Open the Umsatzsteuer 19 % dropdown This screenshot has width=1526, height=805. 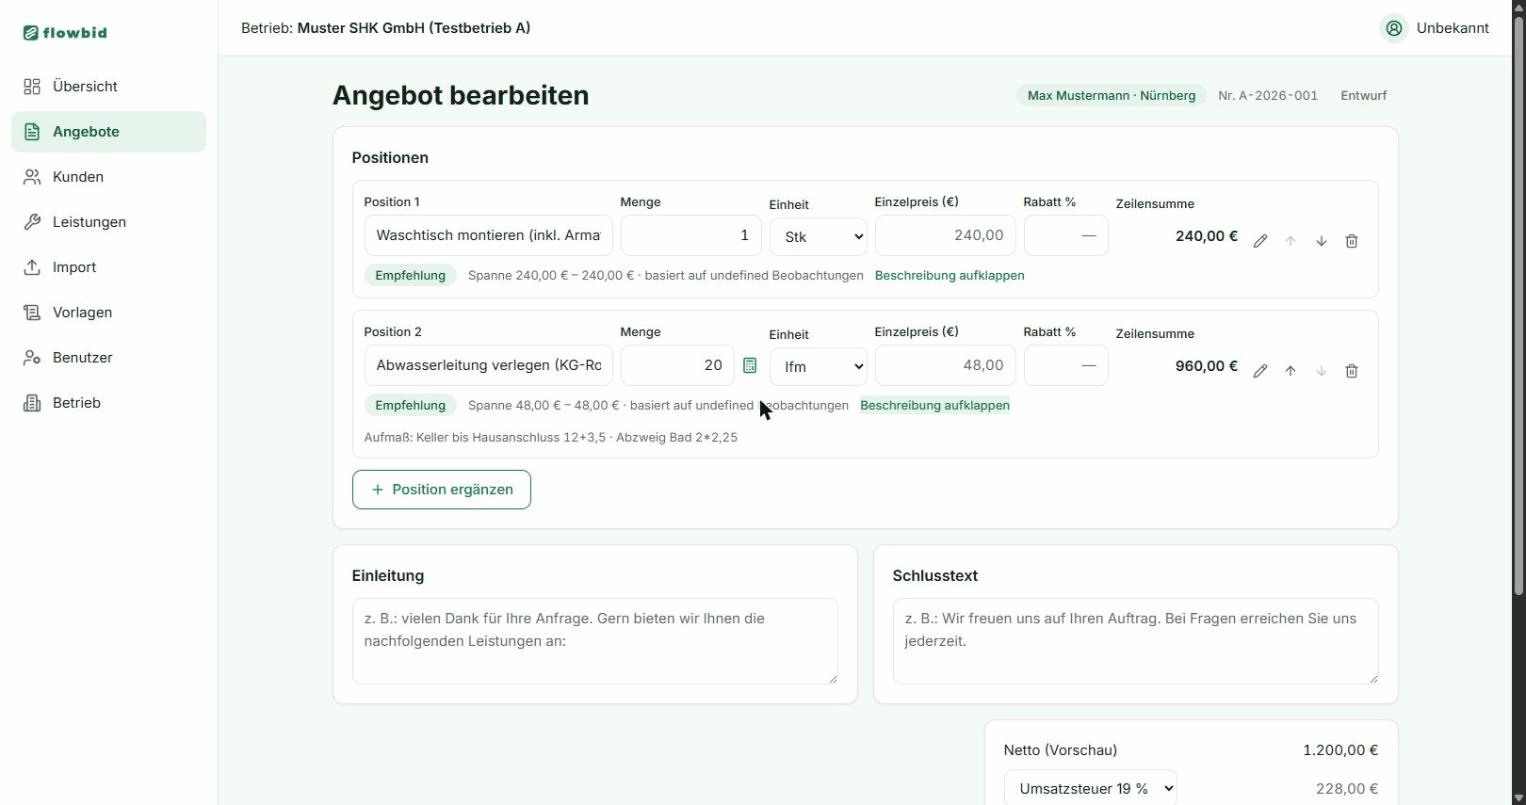(x=1090, y=789)
